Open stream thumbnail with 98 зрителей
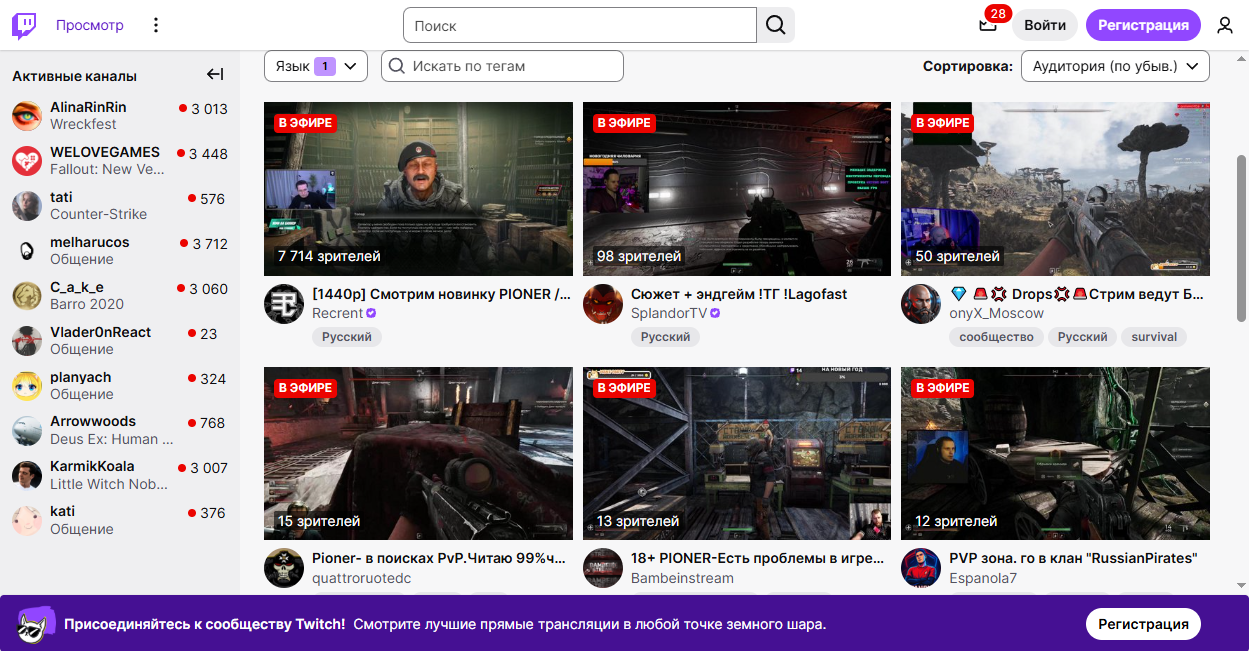The image size is (1249, 651). pyautogui.click(x=737, y=189)
